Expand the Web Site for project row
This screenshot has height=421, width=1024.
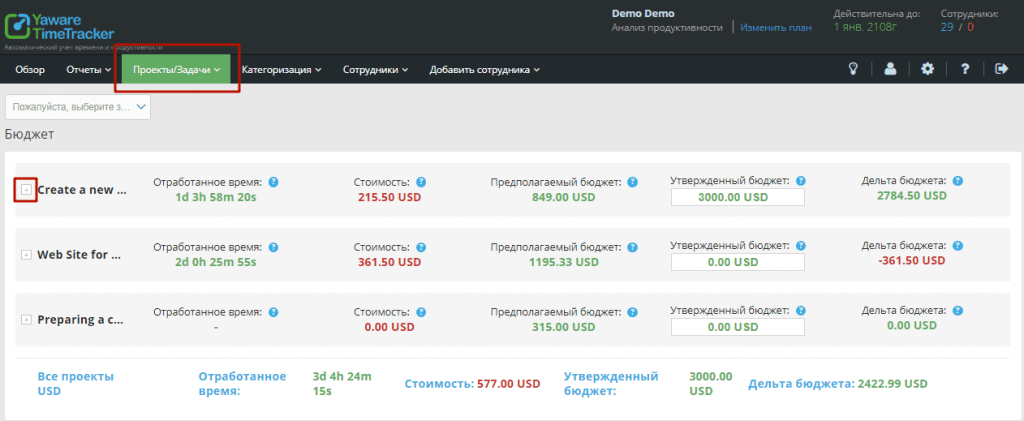26,255
